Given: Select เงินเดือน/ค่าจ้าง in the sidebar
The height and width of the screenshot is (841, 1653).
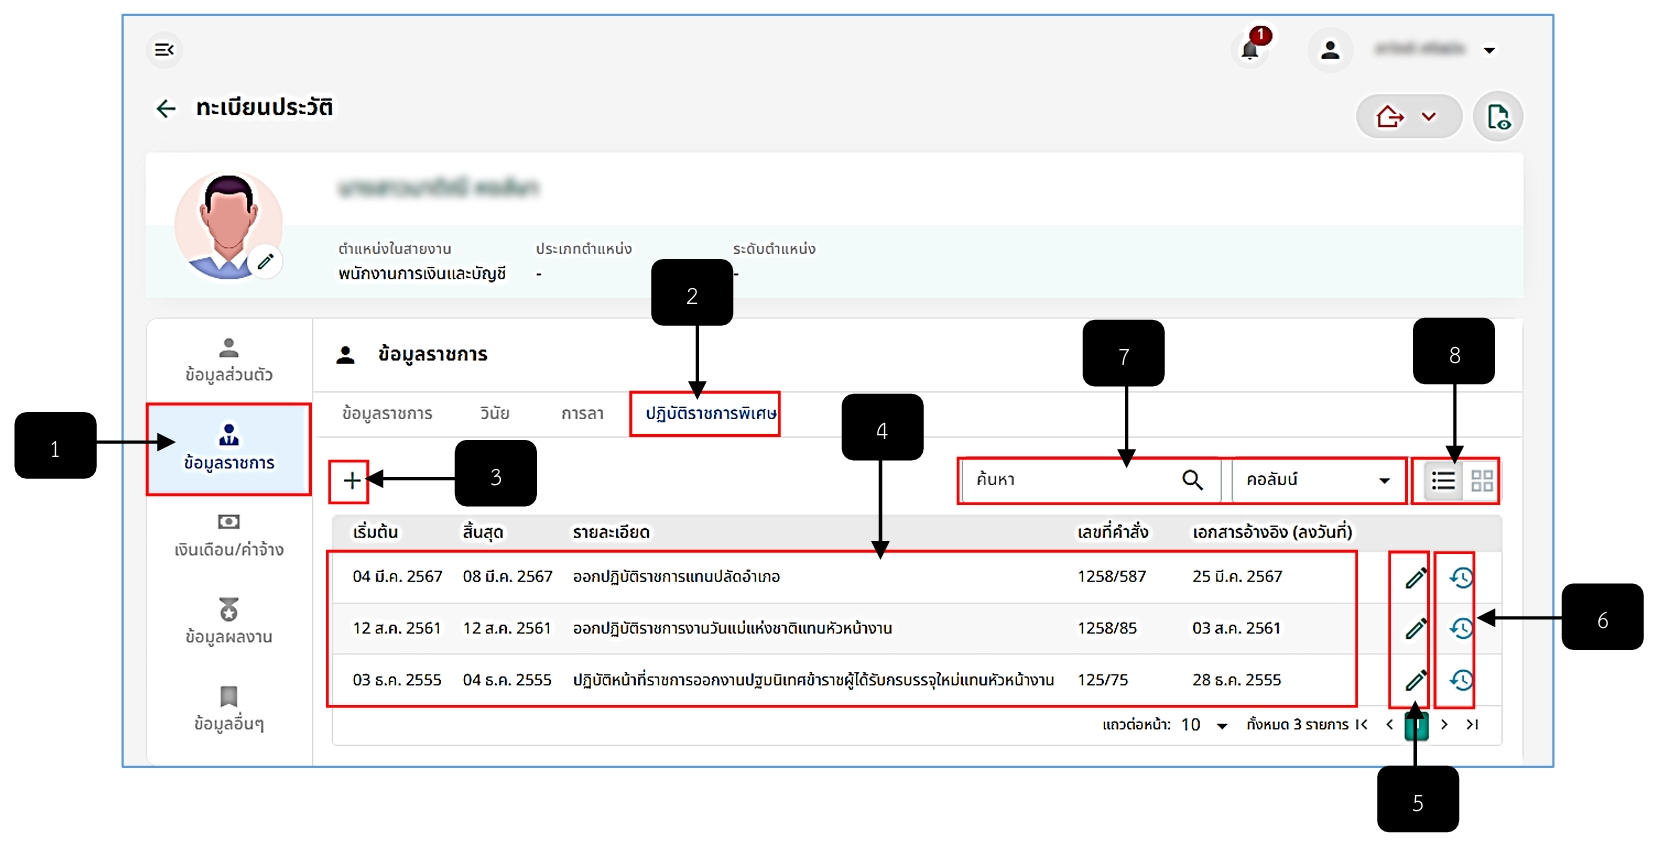Looking at the screenshot, I should (x=229, y=537).
